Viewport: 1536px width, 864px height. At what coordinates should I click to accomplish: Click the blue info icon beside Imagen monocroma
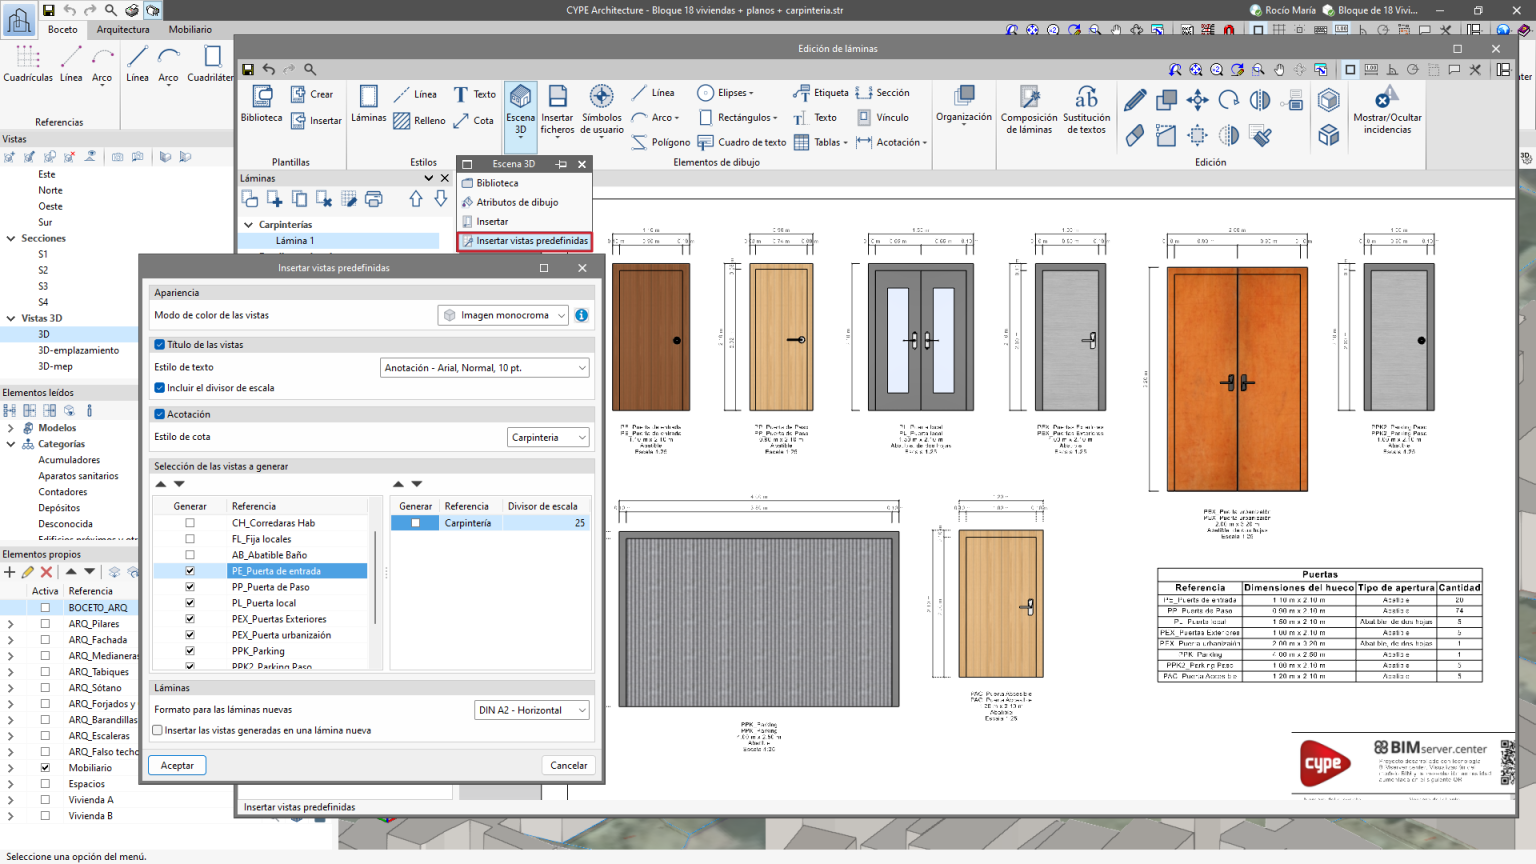[x=581, y=315]
